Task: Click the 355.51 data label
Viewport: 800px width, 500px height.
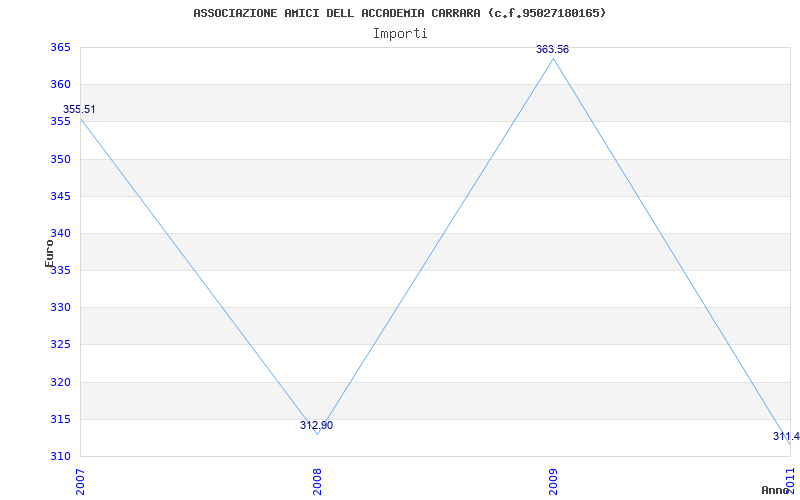Action: [79, 110]
